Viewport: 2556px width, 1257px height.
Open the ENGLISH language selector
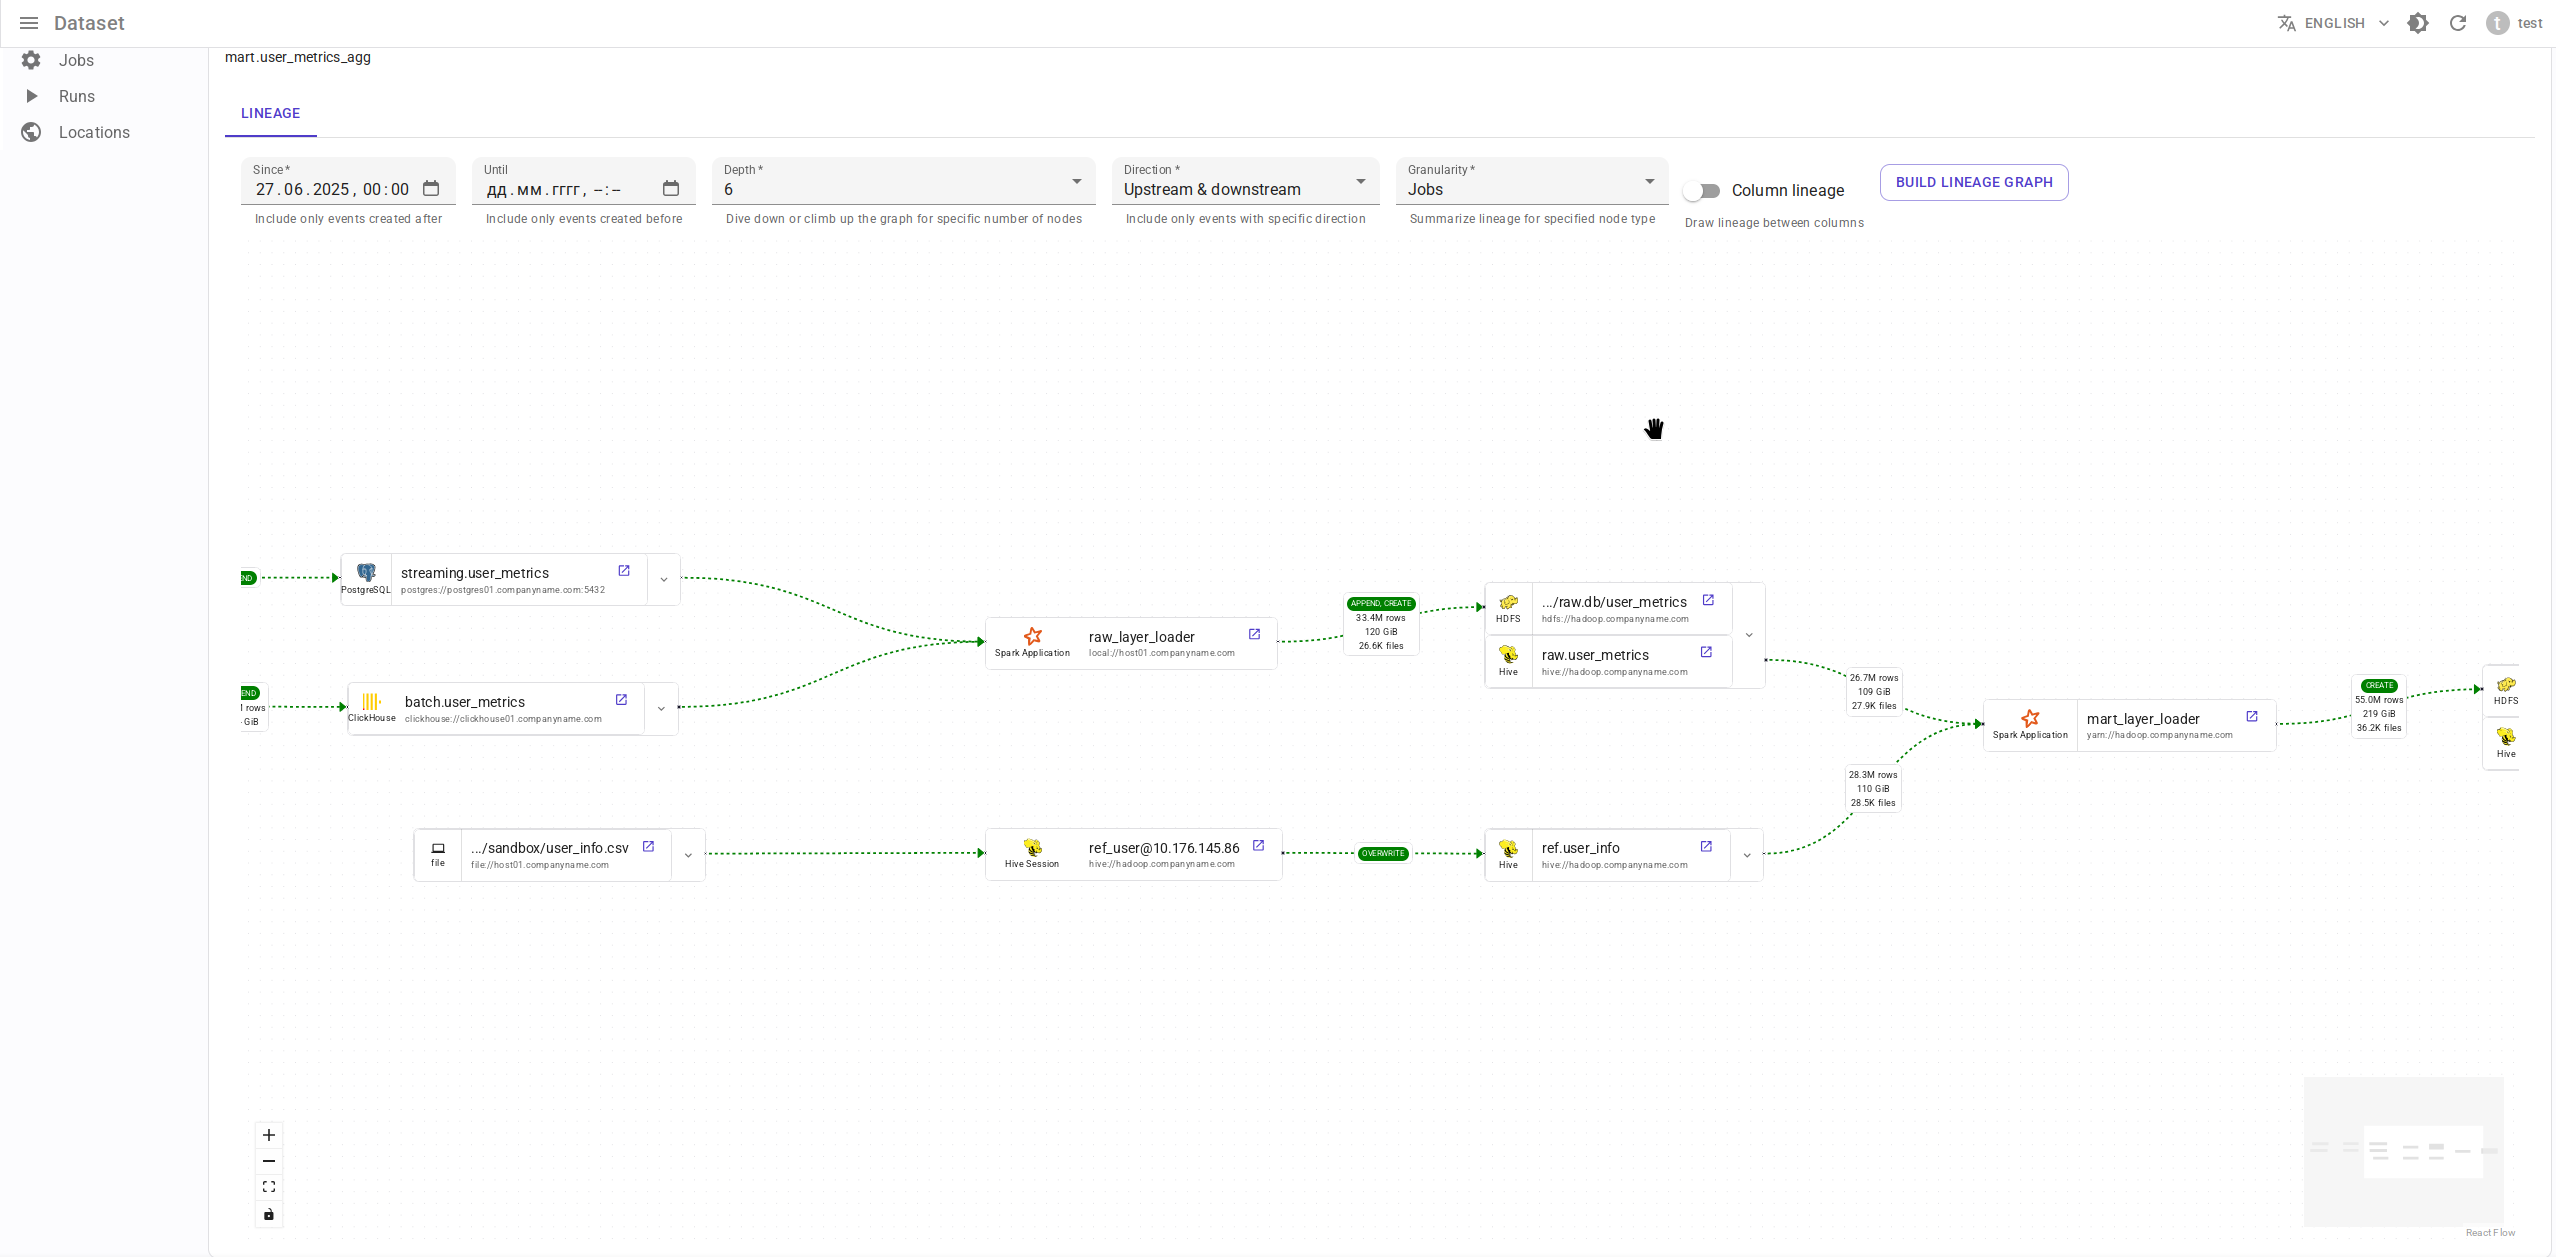click(2334, 23)
